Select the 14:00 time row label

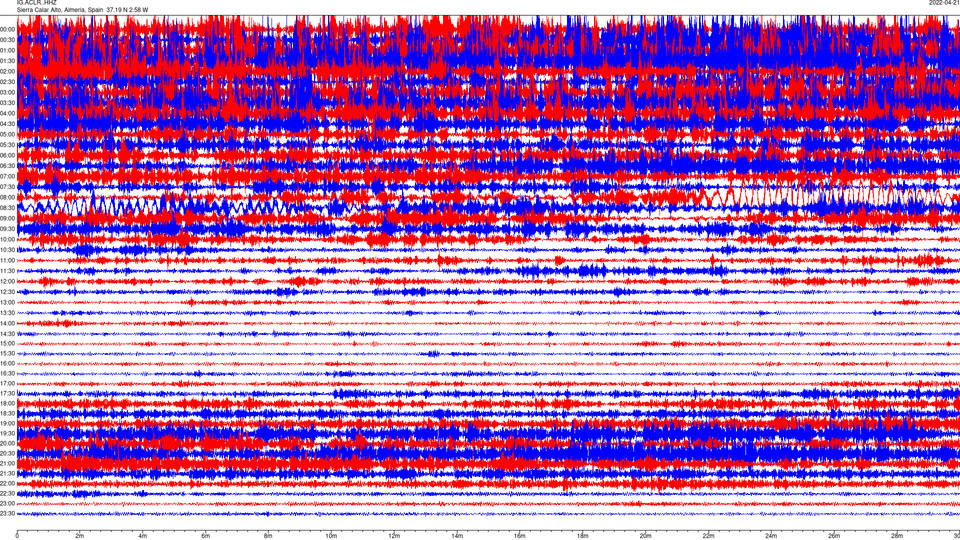coord(7,323)
